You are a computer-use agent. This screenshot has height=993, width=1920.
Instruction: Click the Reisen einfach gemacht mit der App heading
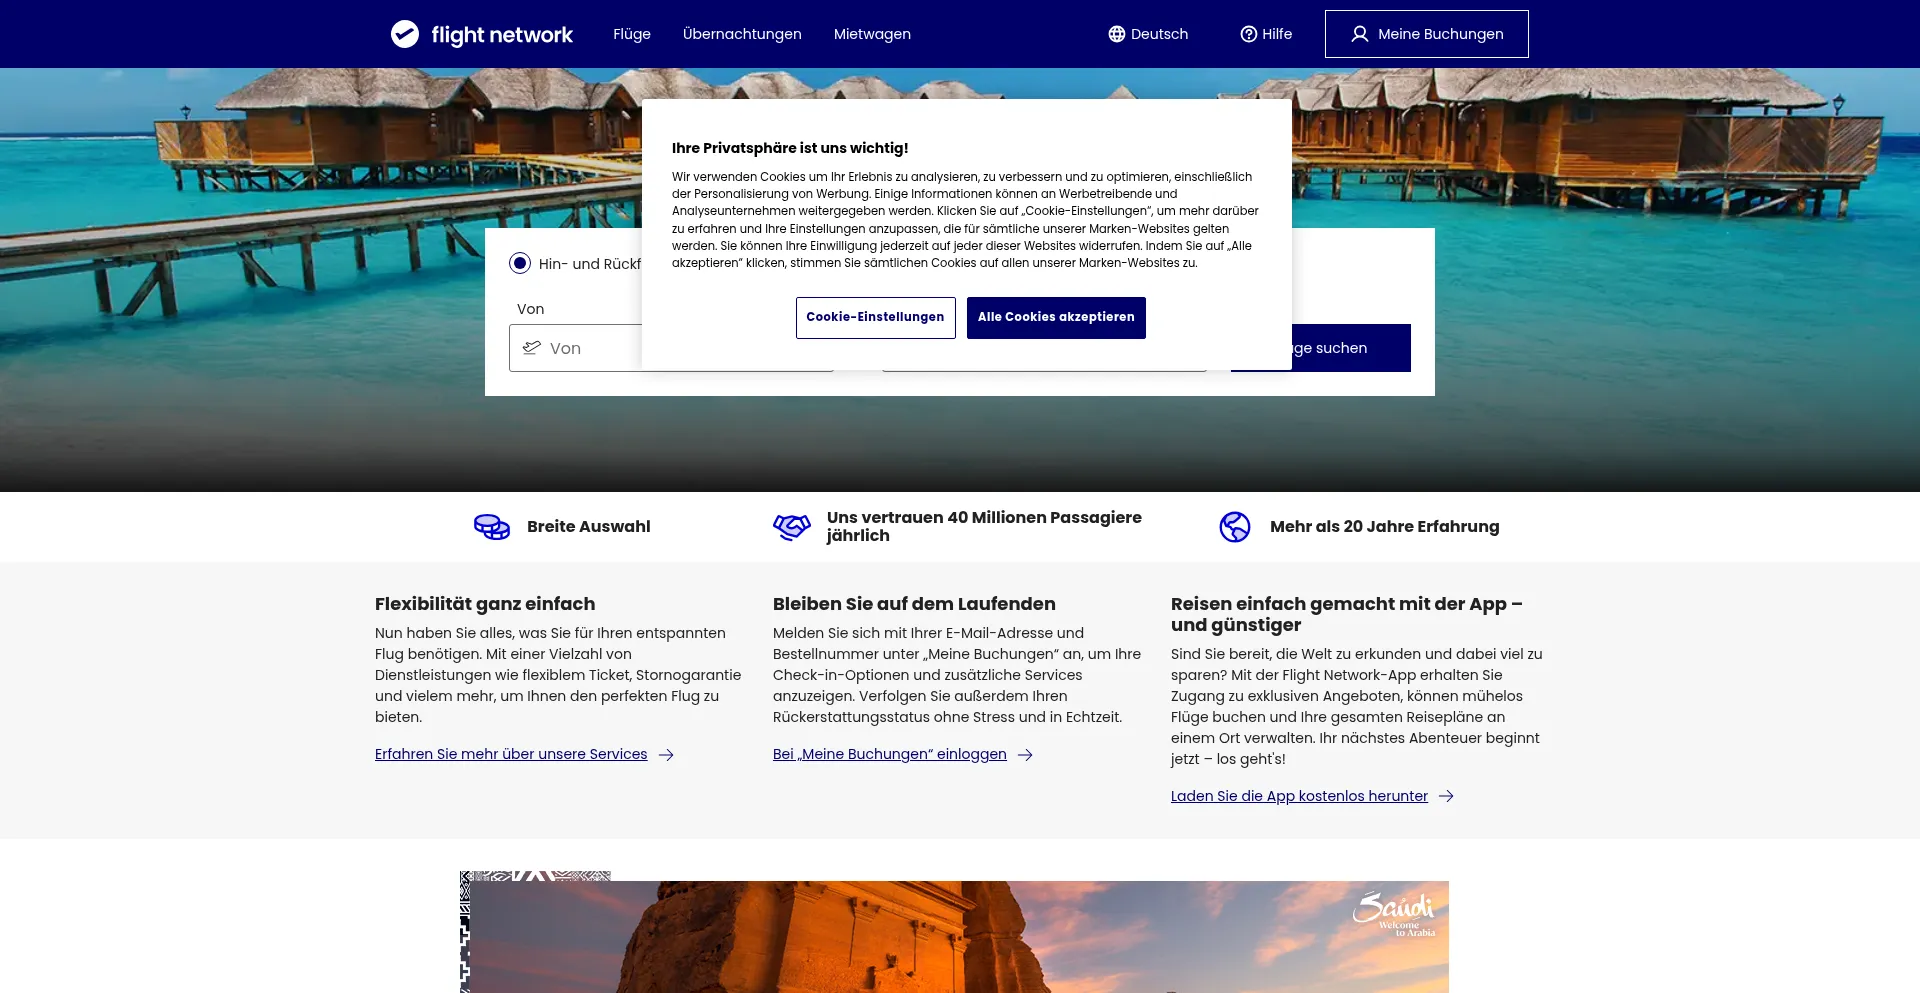pyautogui.click(x=1347, y=615)
